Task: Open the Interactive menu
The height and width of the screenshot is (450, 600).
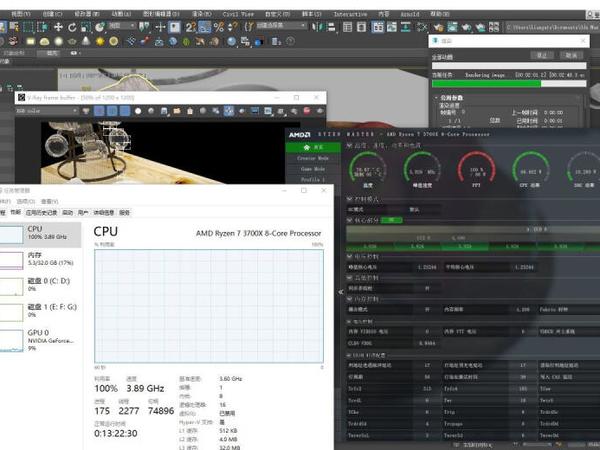Action: coord(350,14)
